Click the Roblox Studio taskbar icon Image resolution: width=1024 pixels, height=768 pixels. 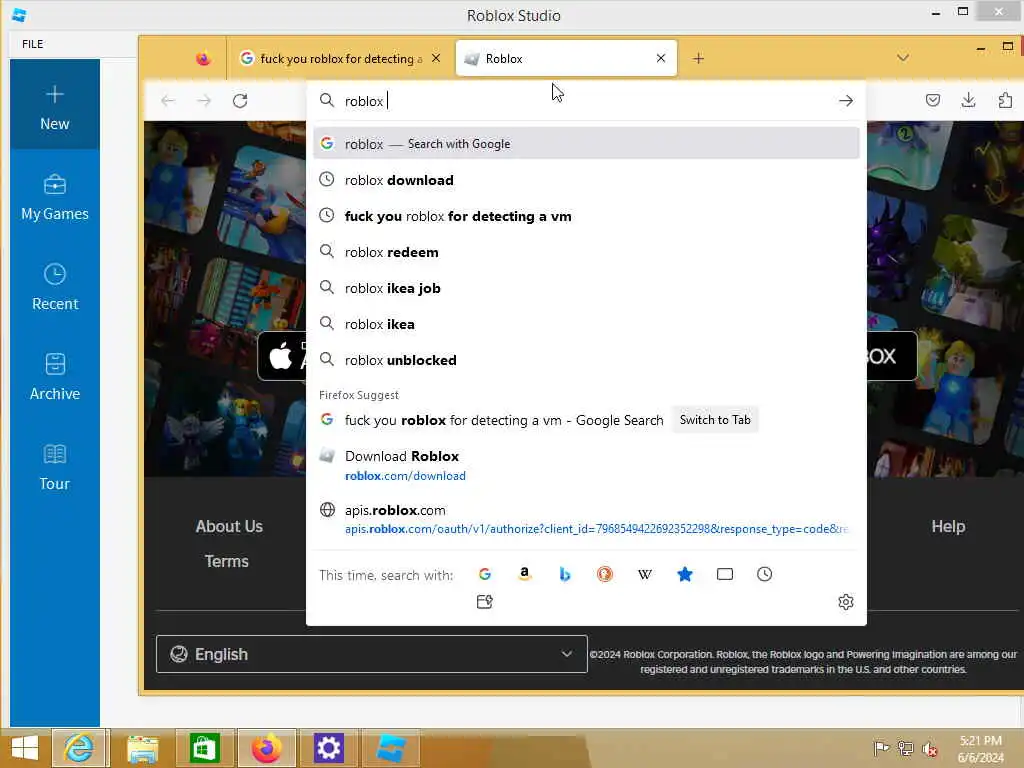click(x=390, y=748)
